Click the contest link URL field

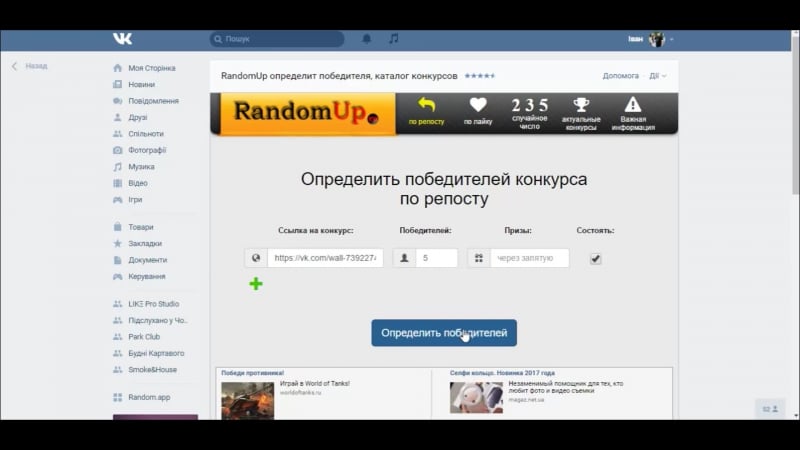tap(326, 258)
